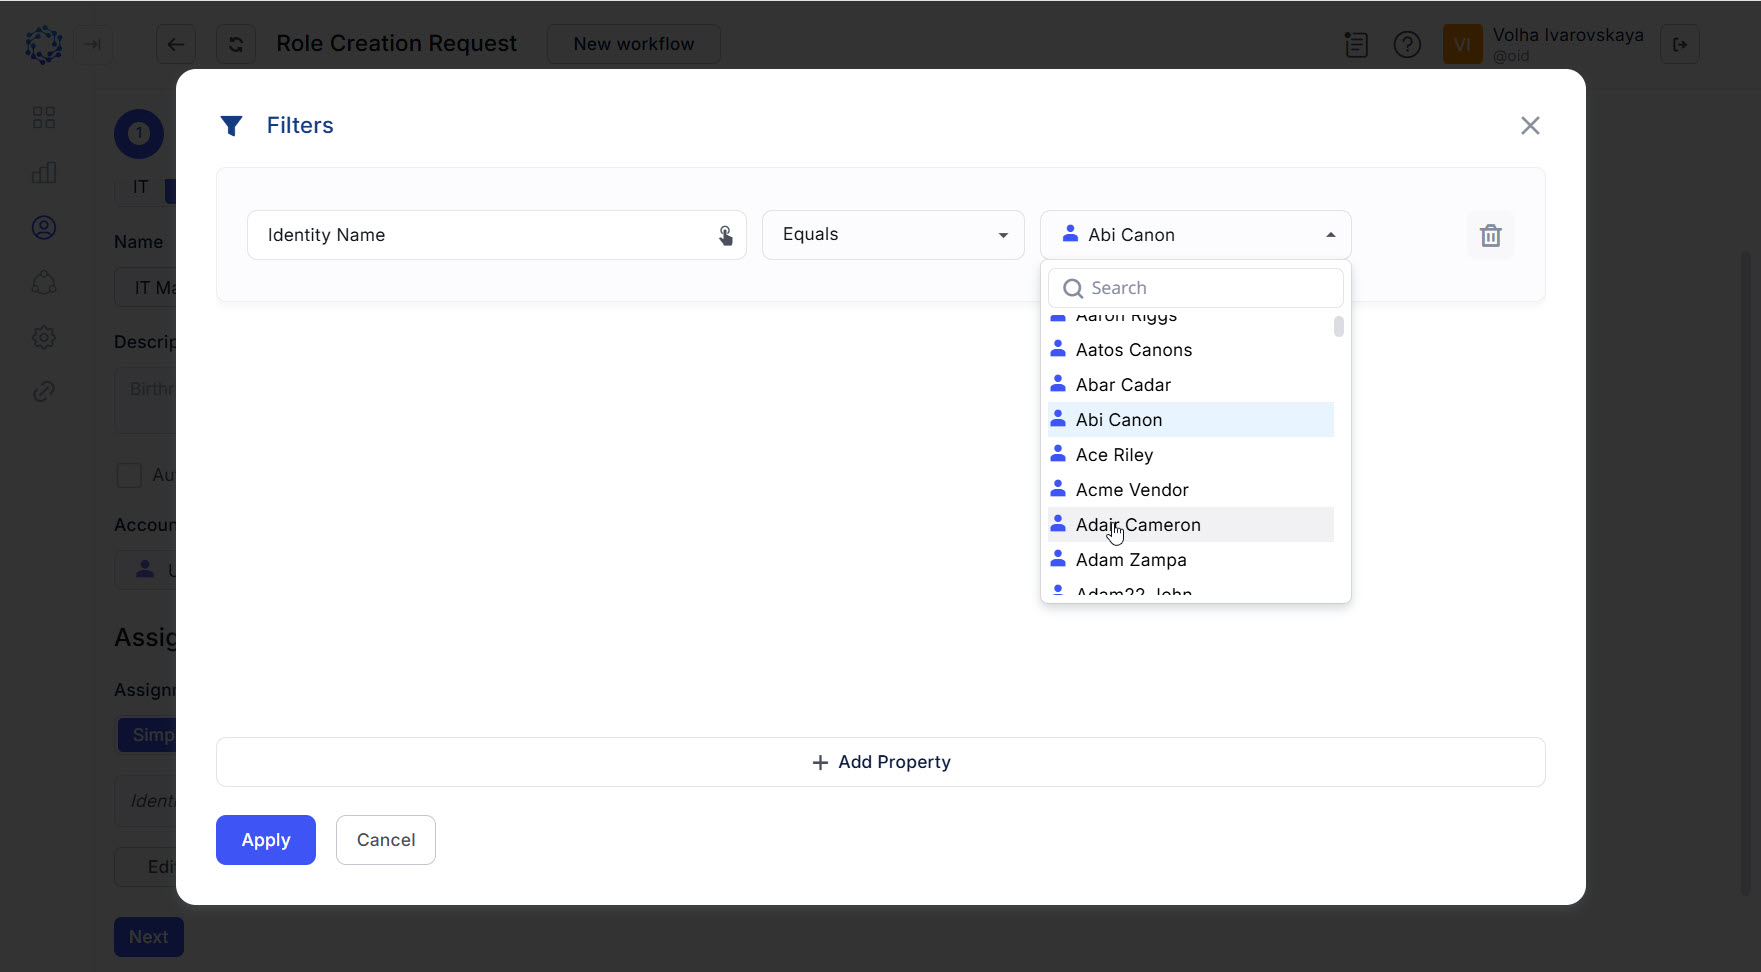Apply the configured filters

265,840
